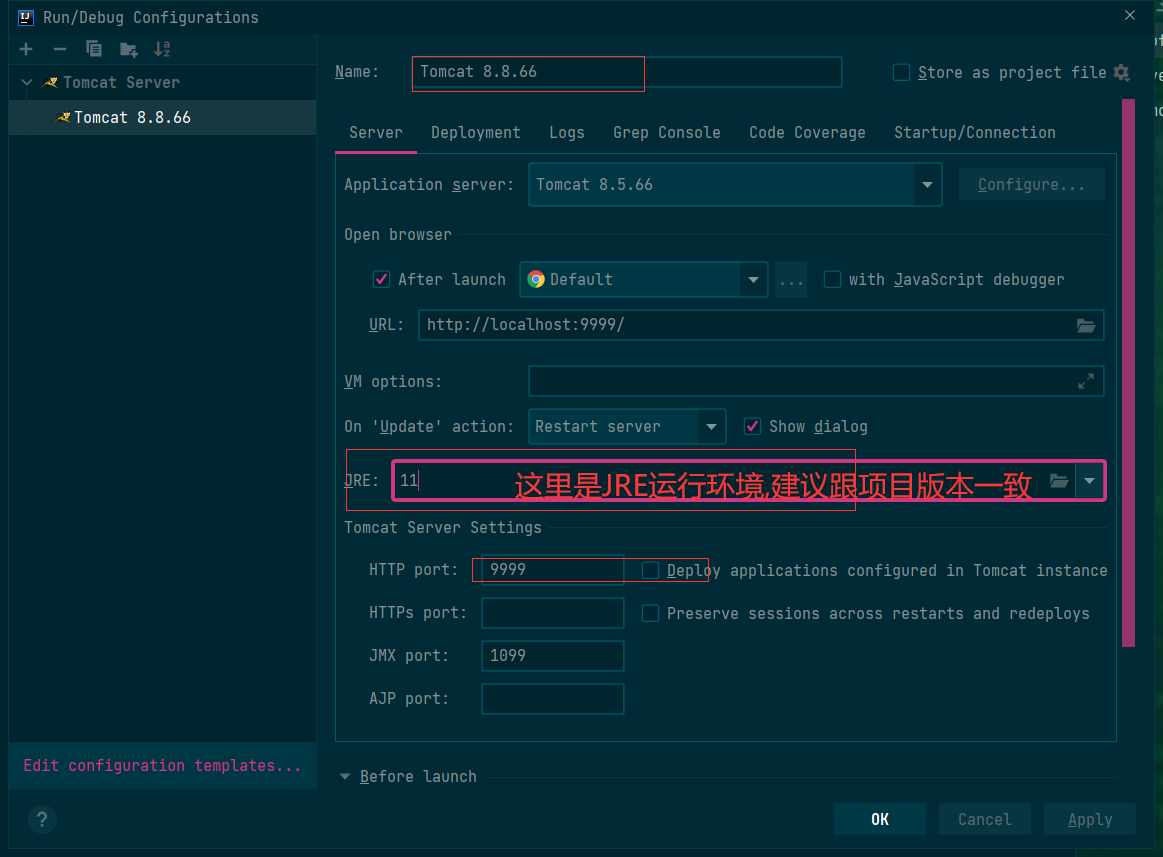The width and height of the screenshot is (1163, 857).
Task: Enable Store as project file
Action: coord(901,73)
